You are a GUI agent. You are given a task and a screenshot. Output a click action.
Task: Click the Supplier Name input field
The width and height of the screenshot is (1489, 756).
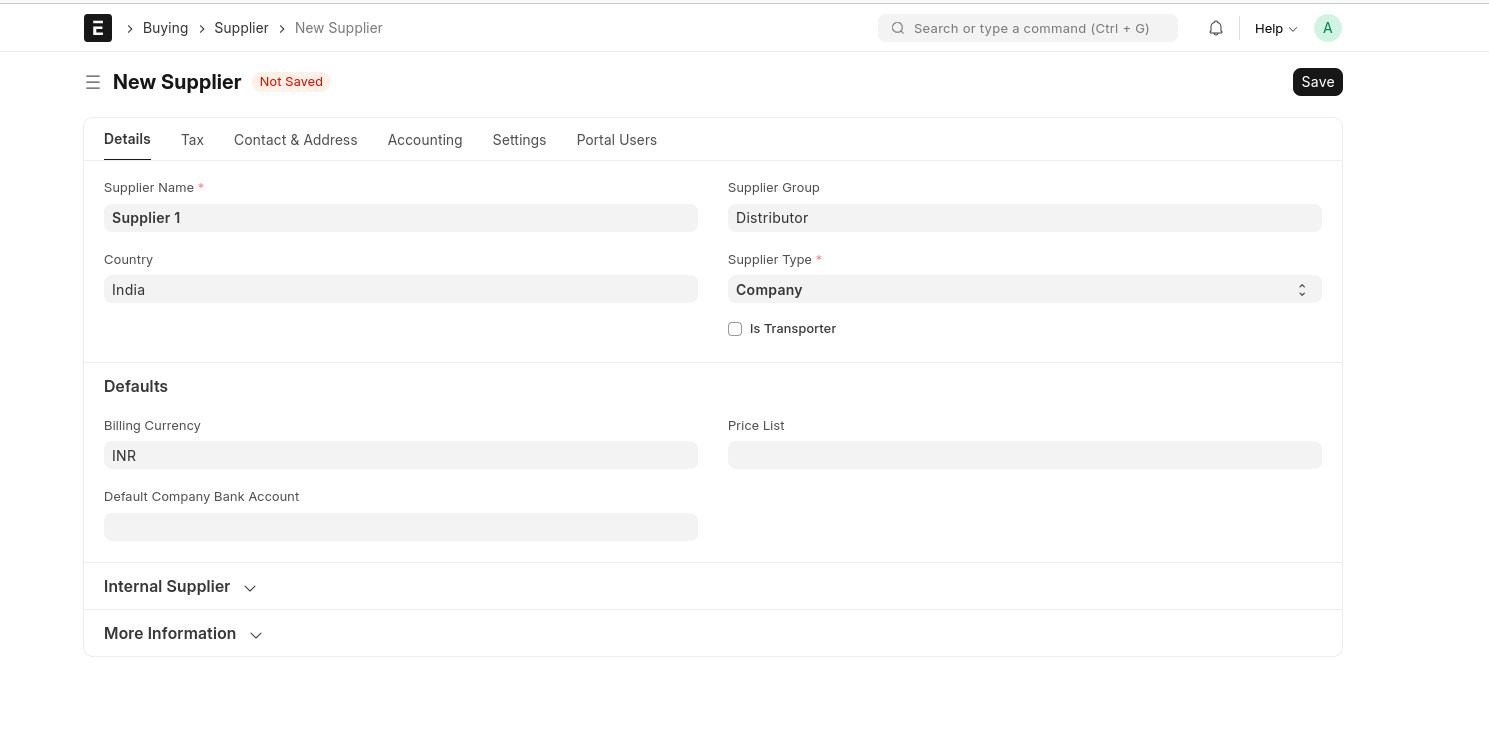tap(400, 218)
